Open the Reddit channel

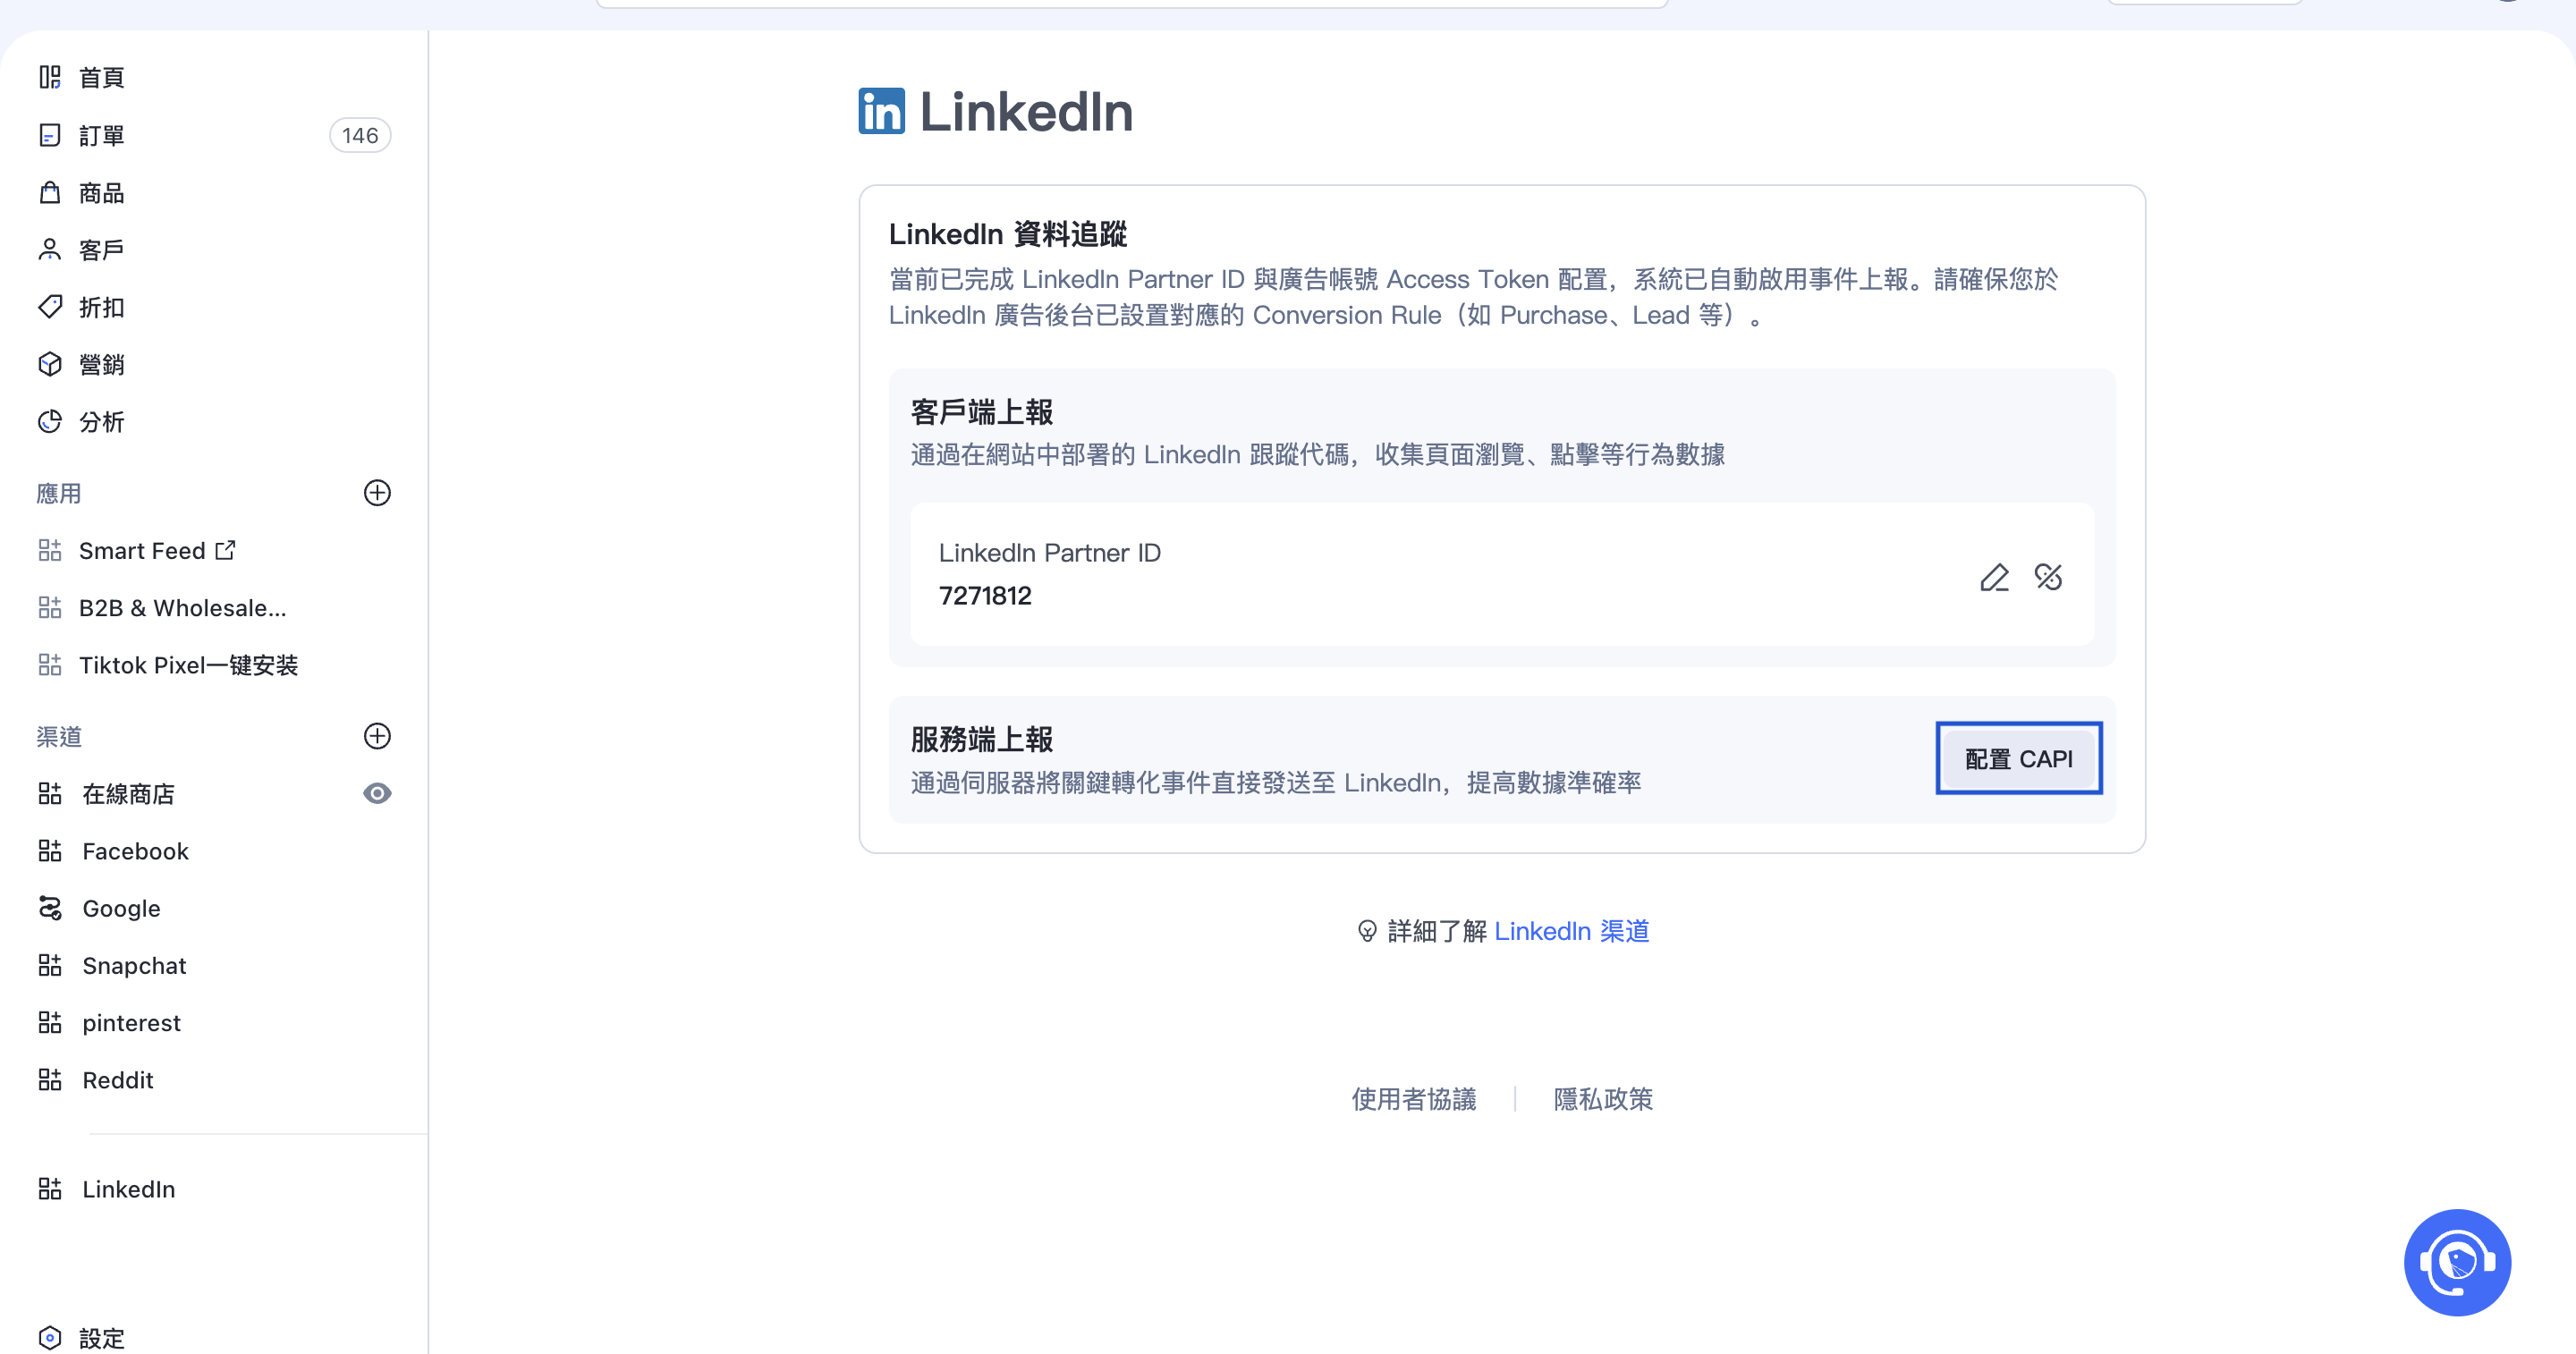118,1080
